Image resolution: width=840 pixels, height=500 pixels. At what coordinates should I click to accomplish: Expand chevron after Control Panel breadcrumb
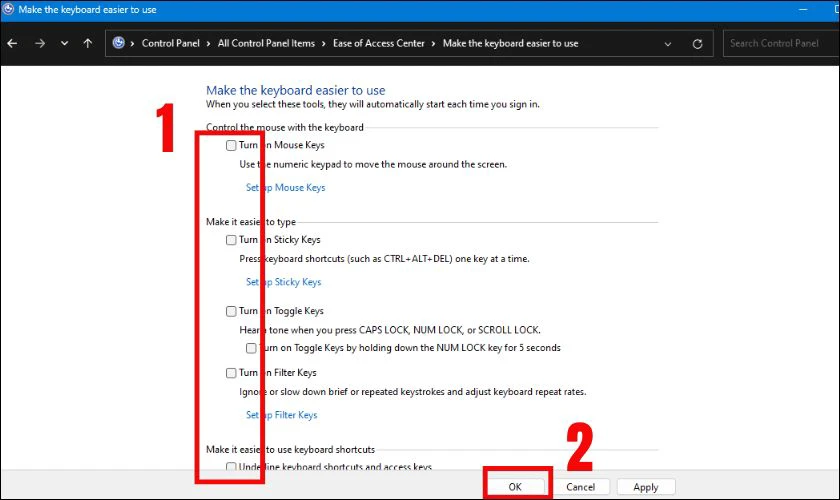[x=208, y=44]
